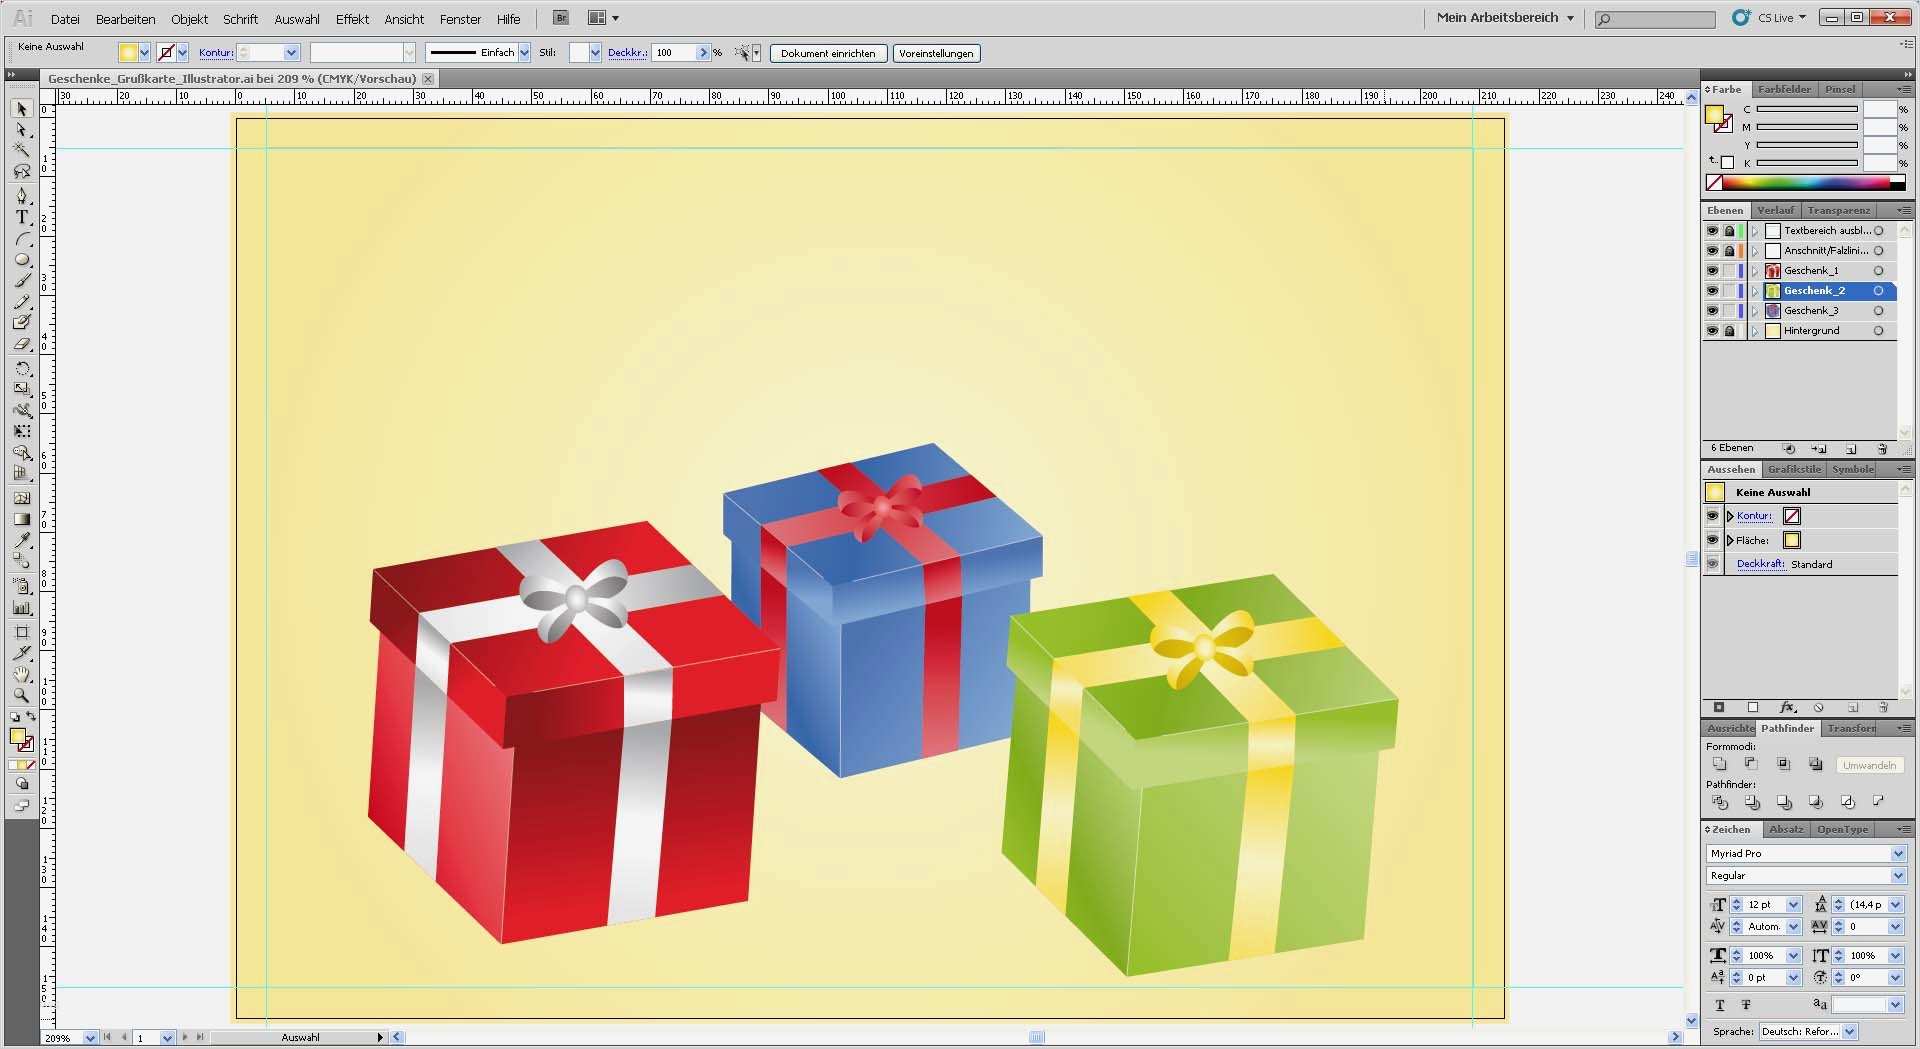Screen dimensions: 1920x1049
Task: Click the Kontur link in control bar
Action: [x=216, y=53]
